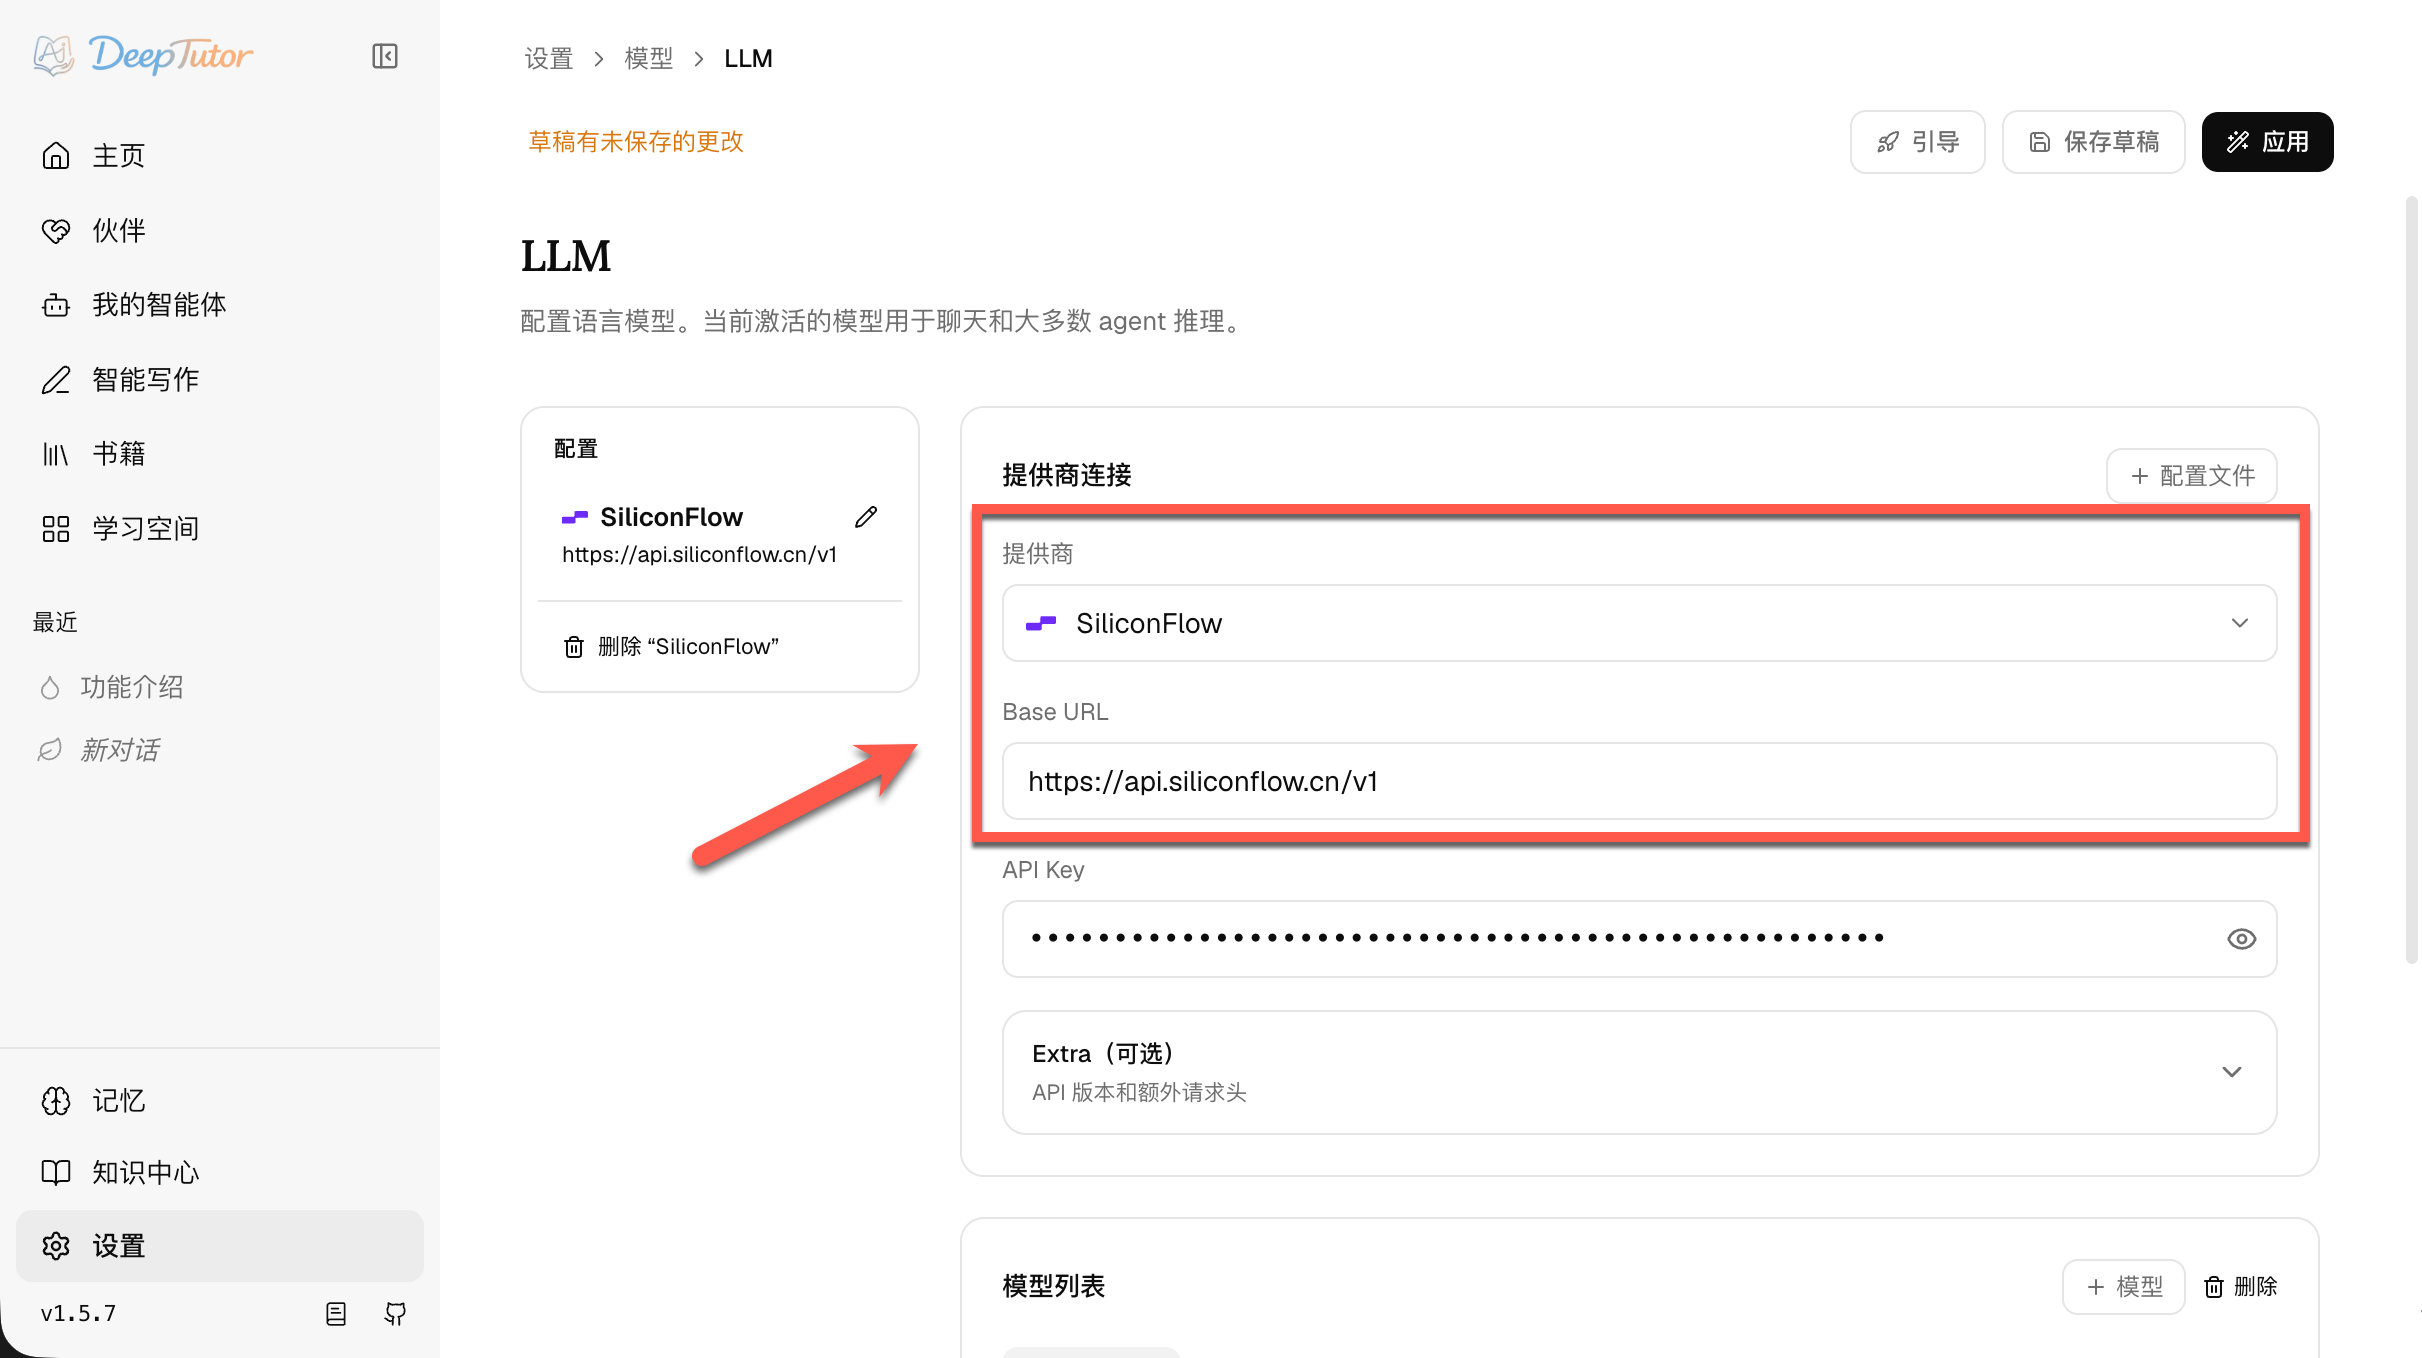The image size is (2422, 1358).
Task: Navigate to 书籍 books
Action: tap(220, 454)
